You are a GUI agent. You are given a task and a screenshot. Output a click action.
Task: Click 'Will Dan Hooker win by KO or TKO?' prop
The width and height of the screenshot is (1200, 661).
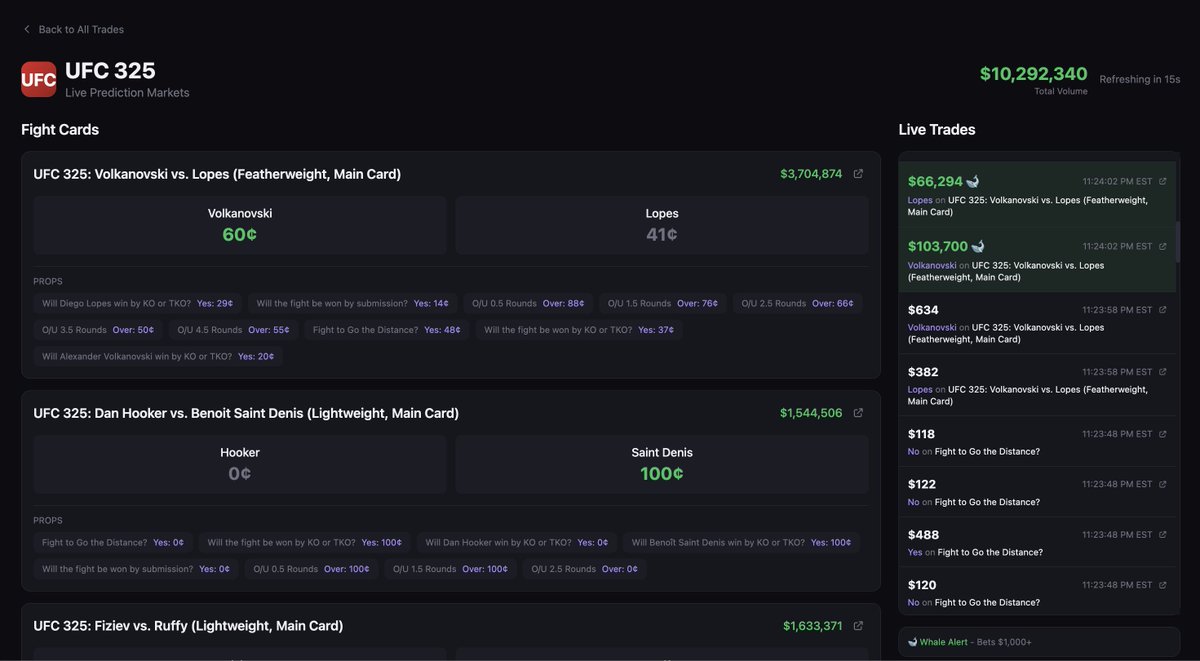(x=517, y=542)
